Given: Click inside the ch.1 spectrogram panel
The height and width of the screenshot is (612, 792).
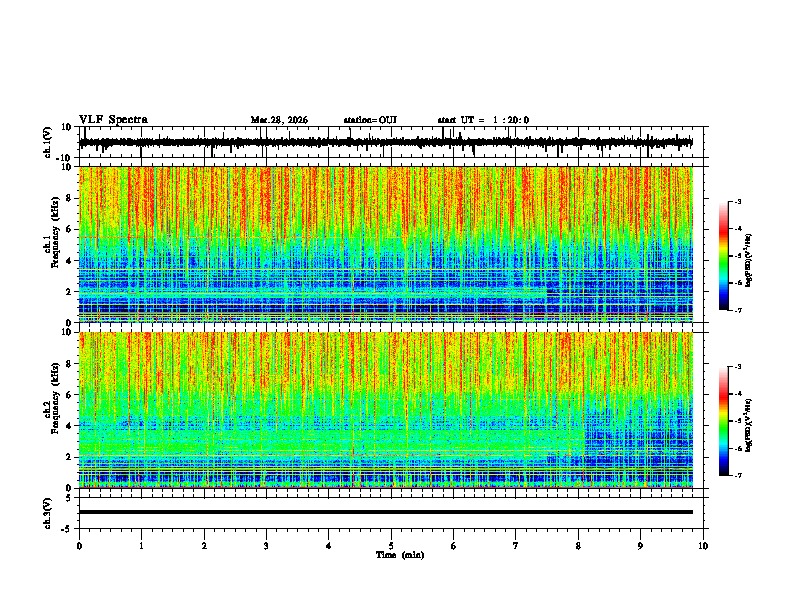Looking at the screenshot, I should (x=385, y=244).
